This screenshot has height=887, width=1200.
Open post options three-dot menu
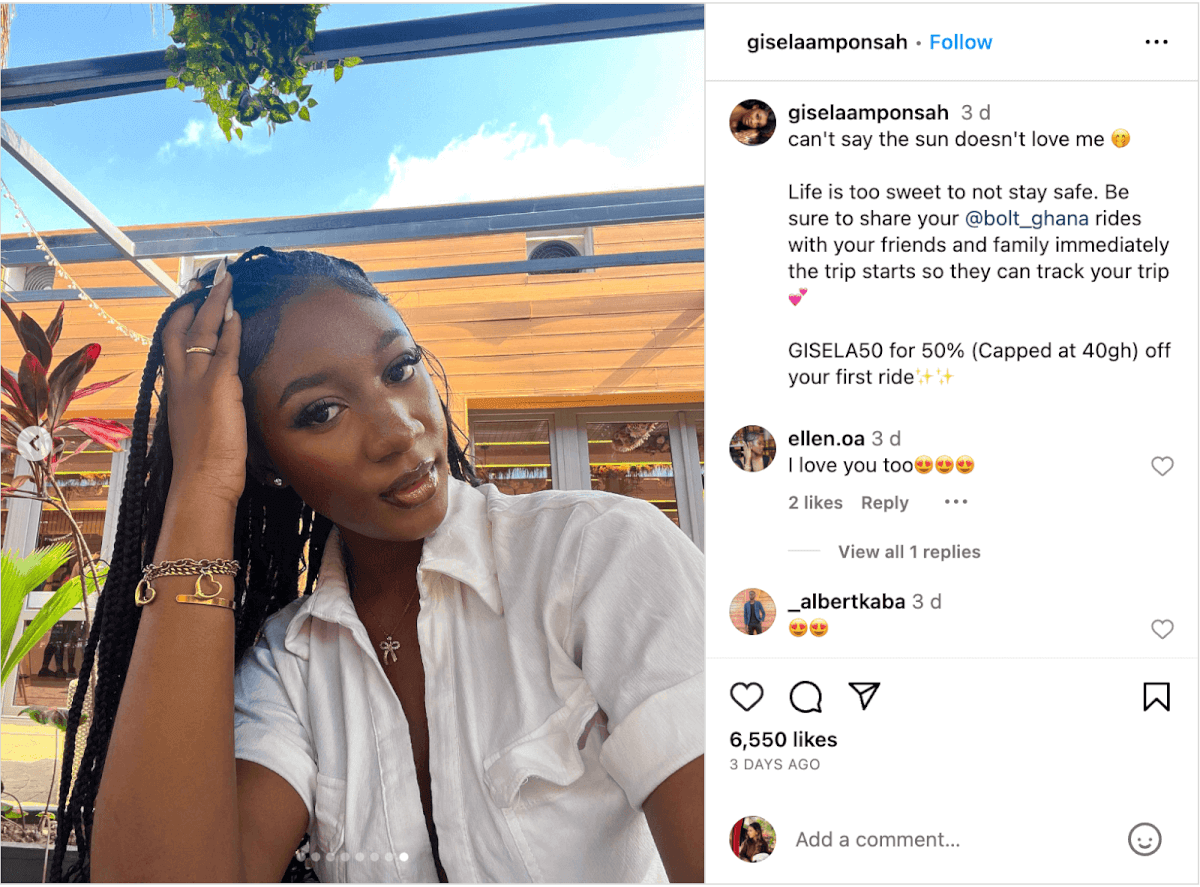tap(1156, 42)
